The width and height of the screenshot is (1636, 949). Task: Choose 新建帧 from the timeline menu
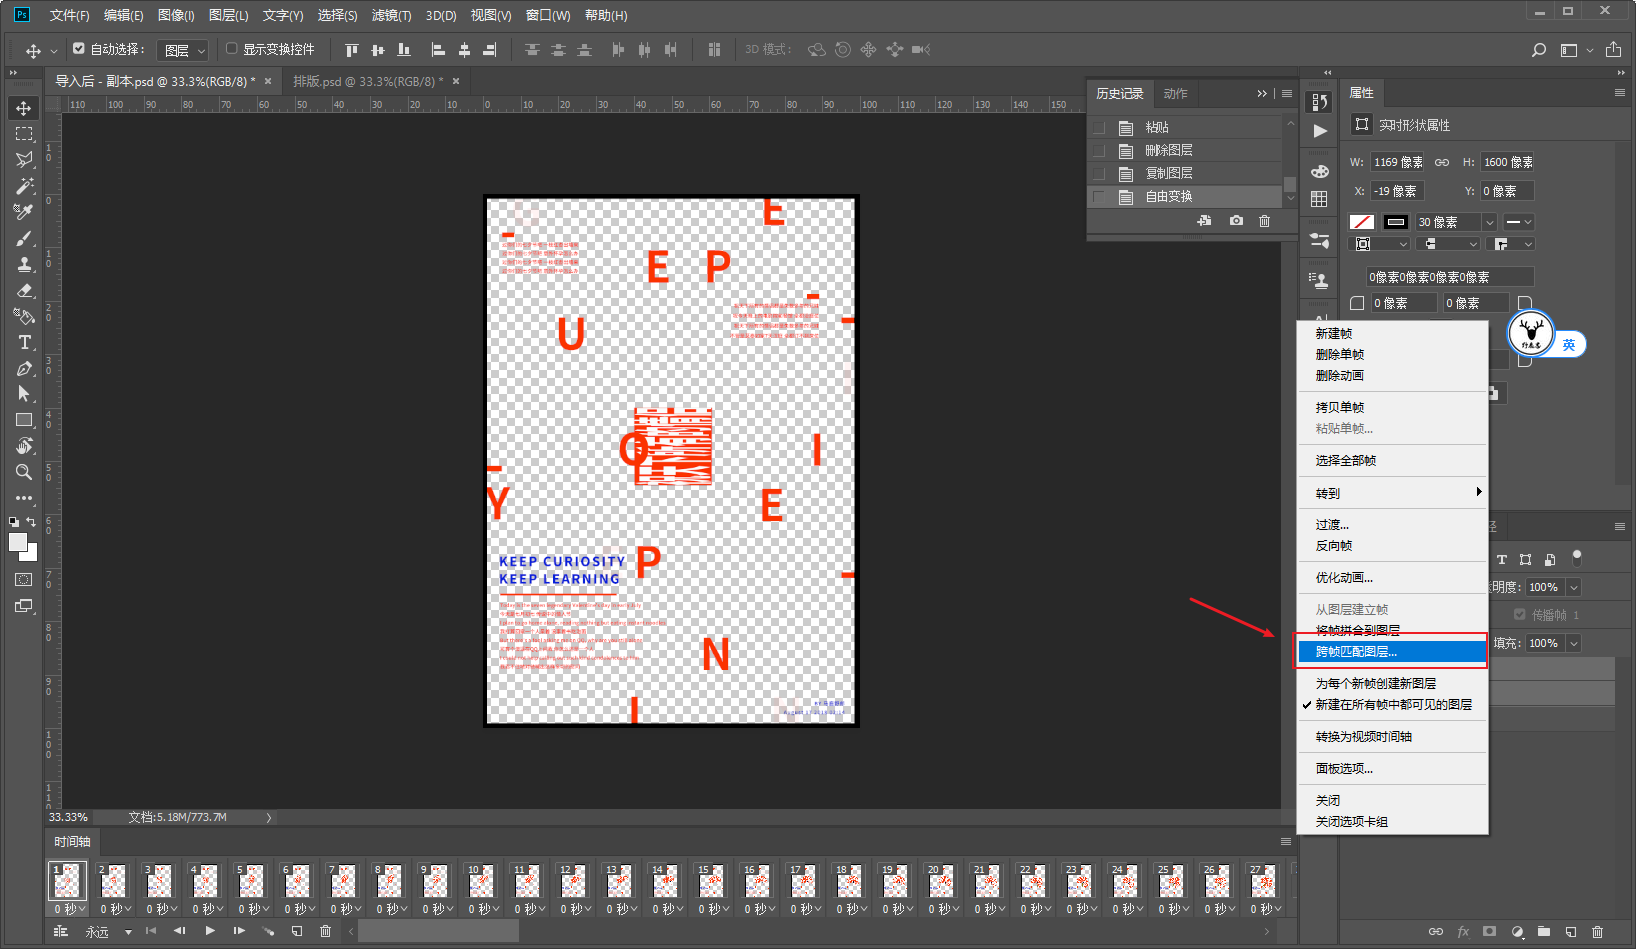tap(1393, 334)
